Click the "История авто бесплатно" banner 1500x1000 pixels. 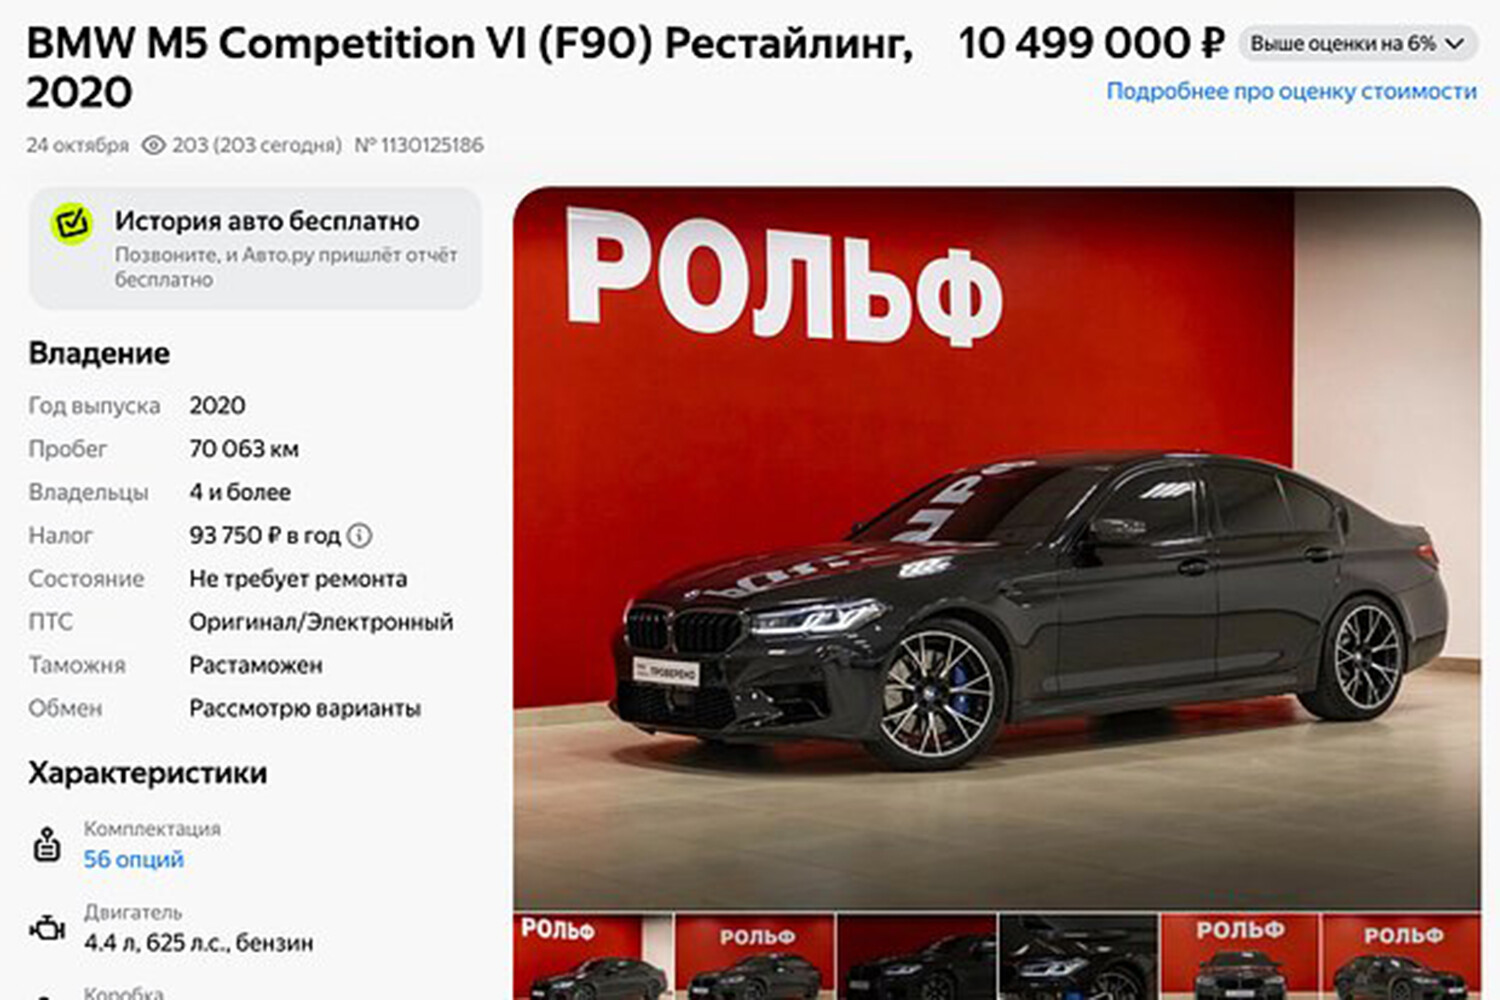coord(255,248)
